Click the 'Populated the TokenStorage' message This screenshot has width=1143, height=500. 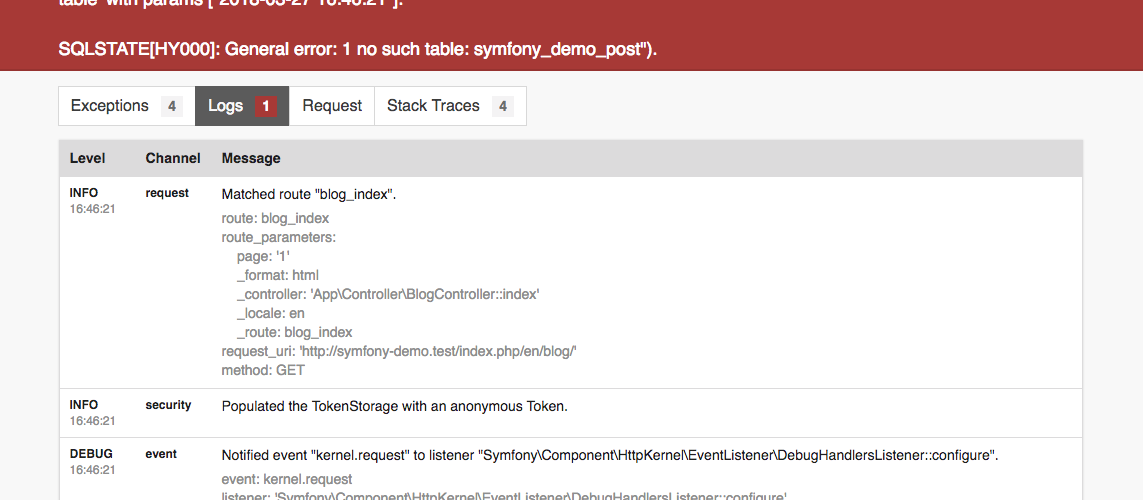[394, 407]
